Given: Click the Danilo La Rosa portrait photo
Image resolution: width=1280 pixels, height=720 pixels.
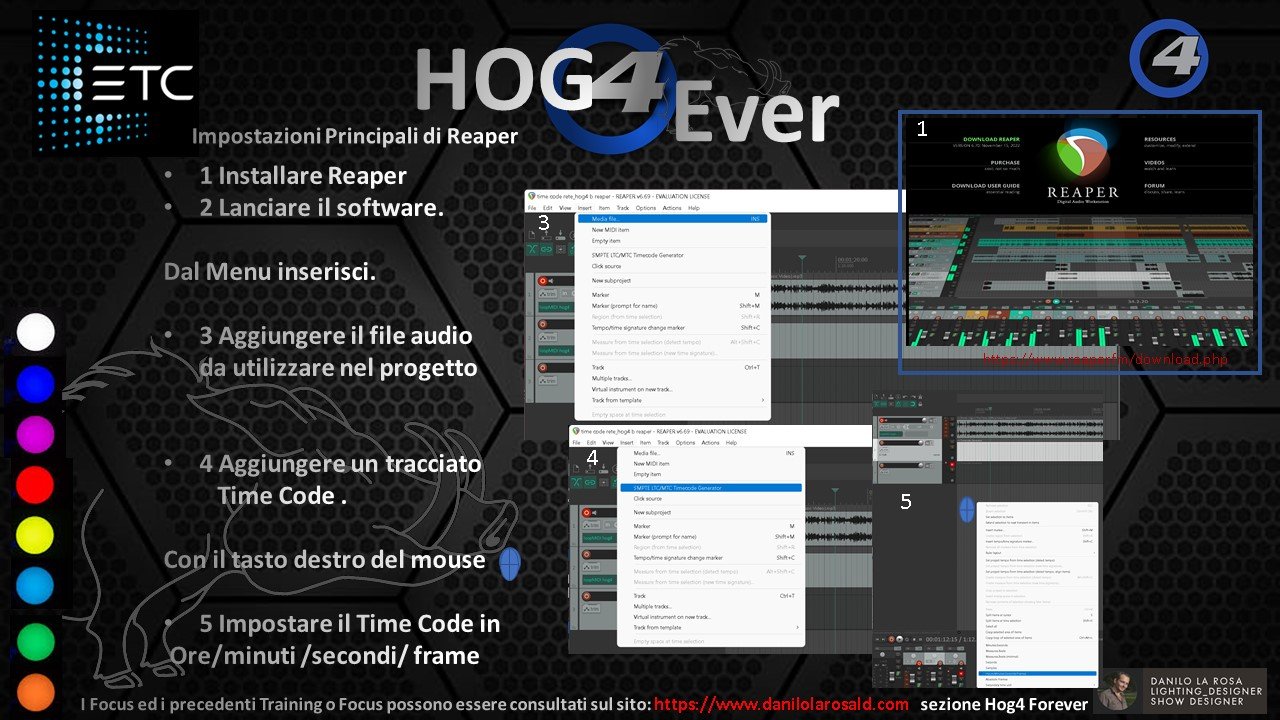Looking at the screenshot, I should [1118, 691].
